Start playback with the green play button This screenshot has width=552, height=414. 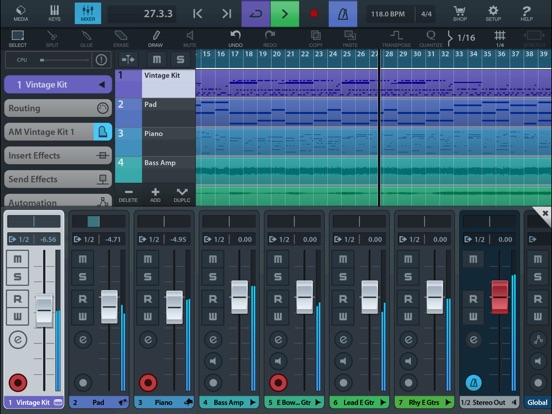(284, 14)
